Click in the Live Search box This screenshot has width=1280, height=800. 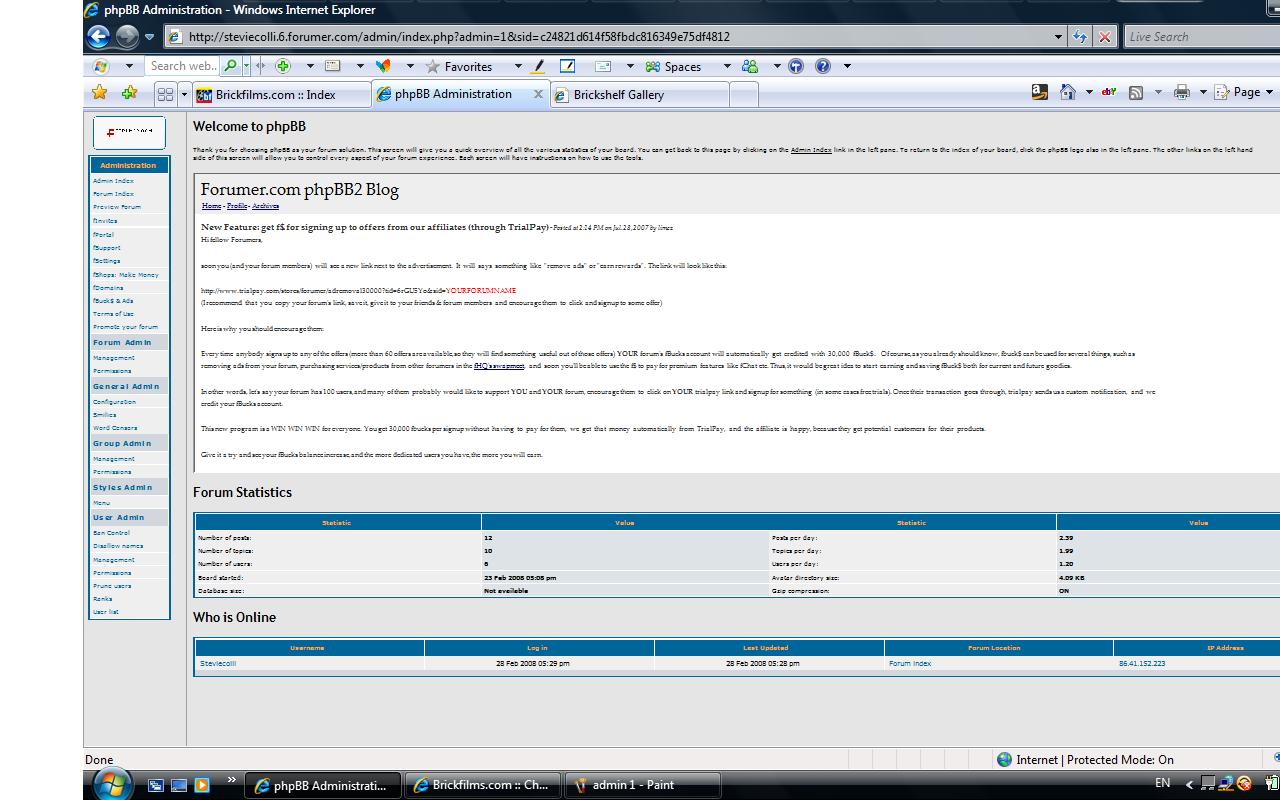click(1201, 37)
